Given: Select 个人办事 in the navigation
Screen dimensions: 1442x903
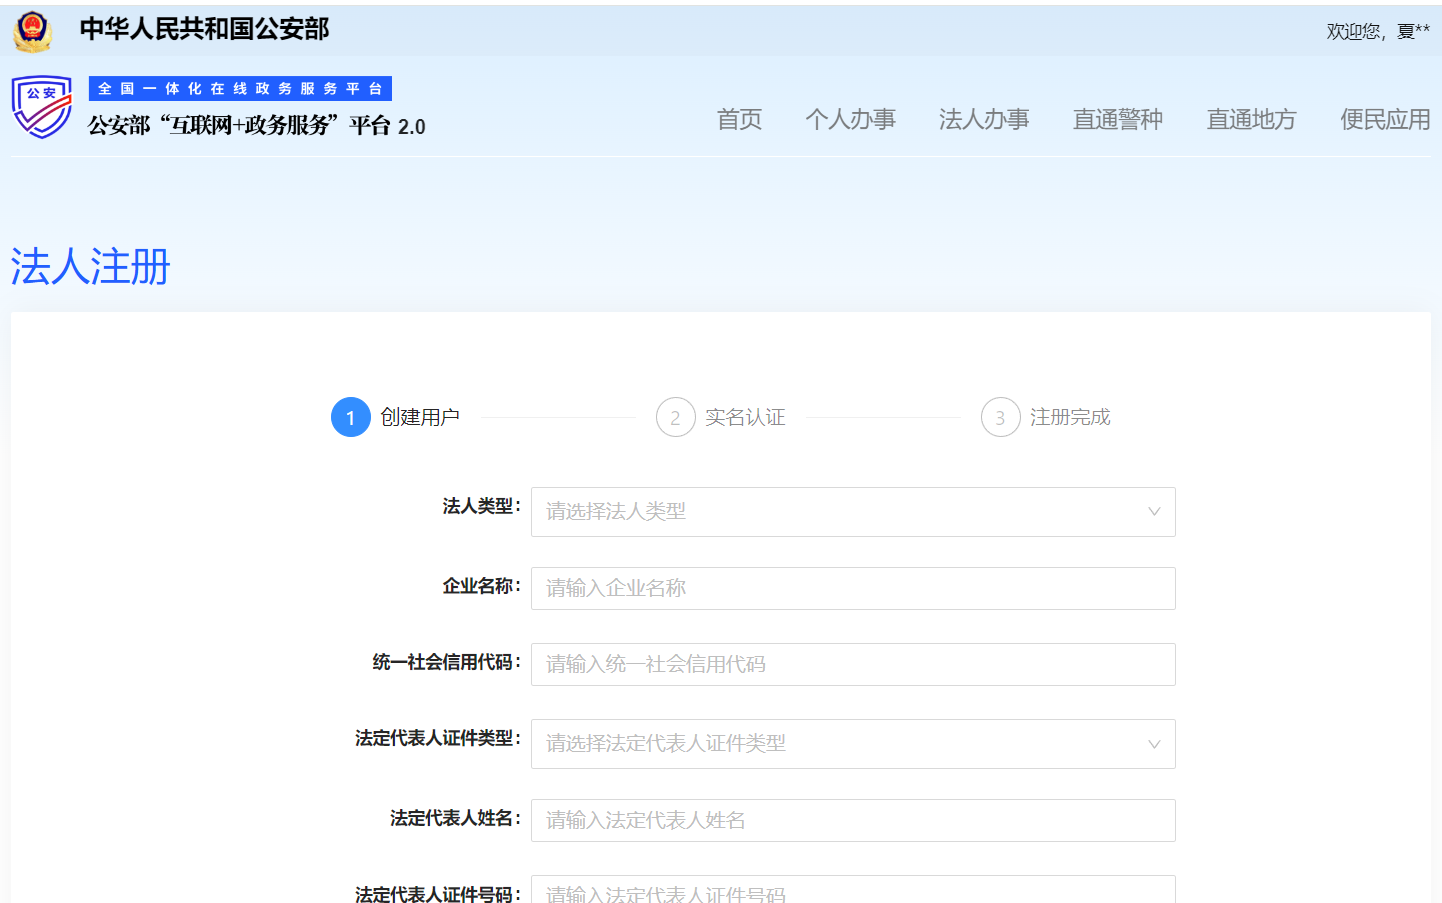Looking at the screenshot, I should (x=851, y=119).
